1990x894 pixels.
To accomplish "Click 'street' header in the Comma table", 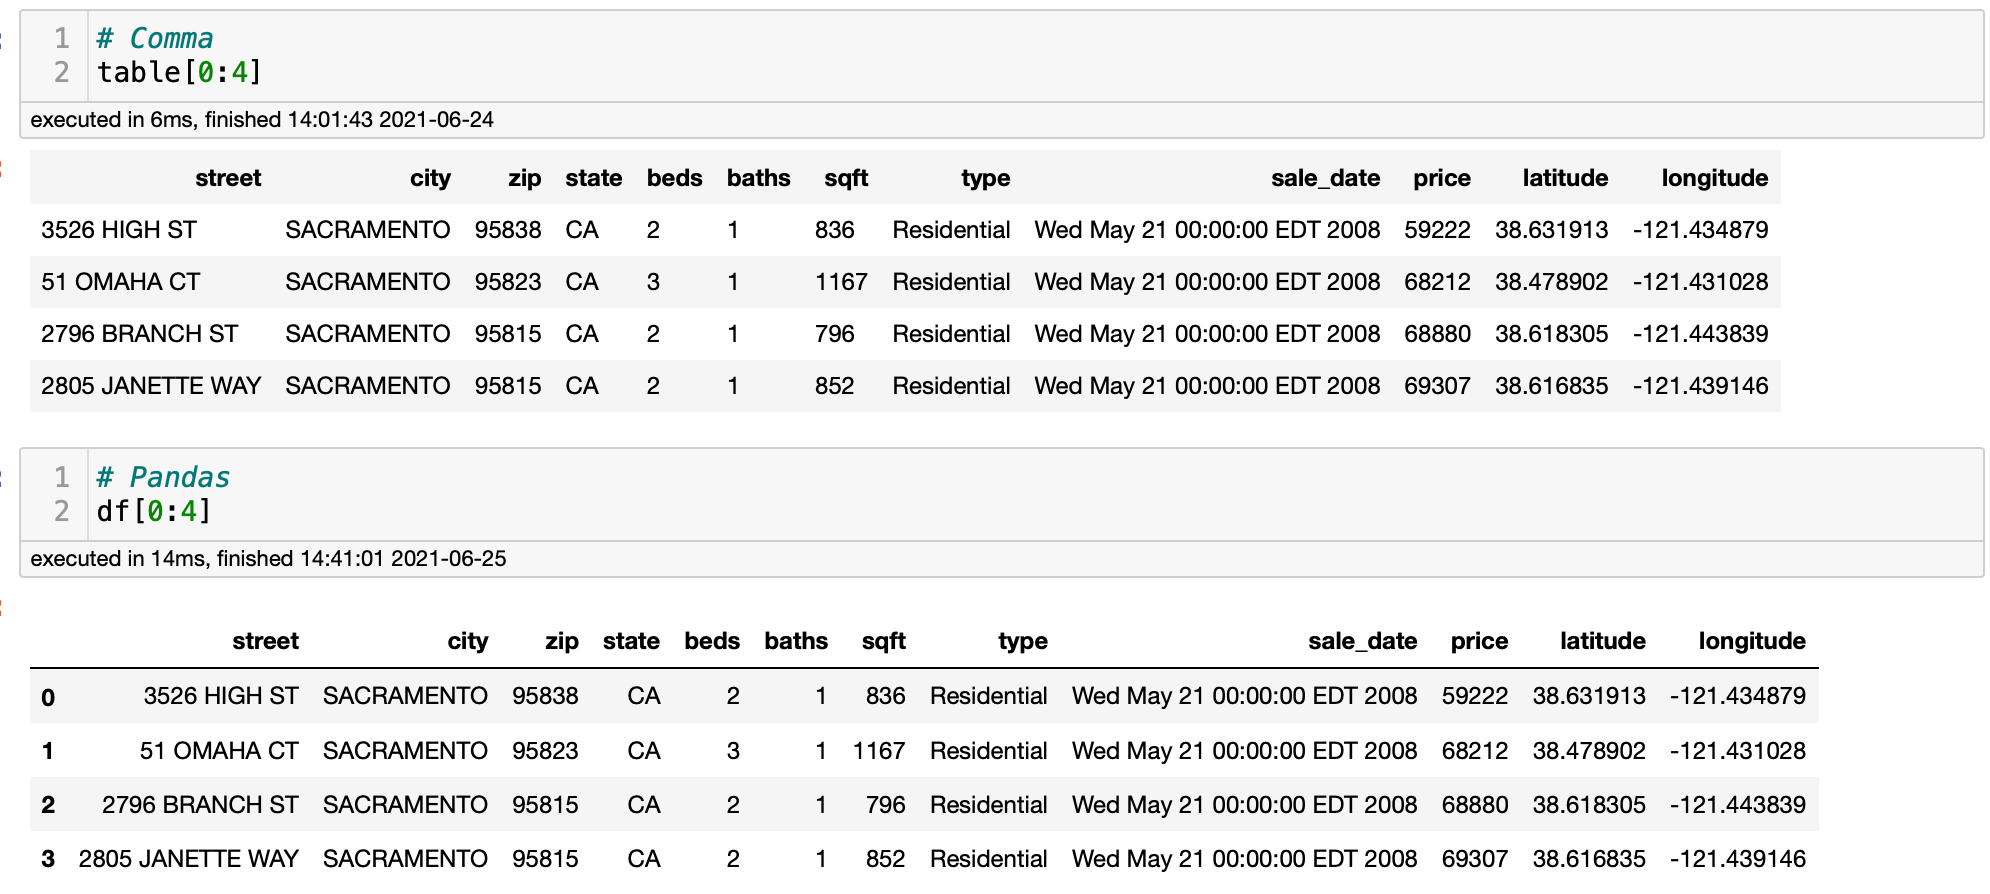I will [x=228, y=178].
